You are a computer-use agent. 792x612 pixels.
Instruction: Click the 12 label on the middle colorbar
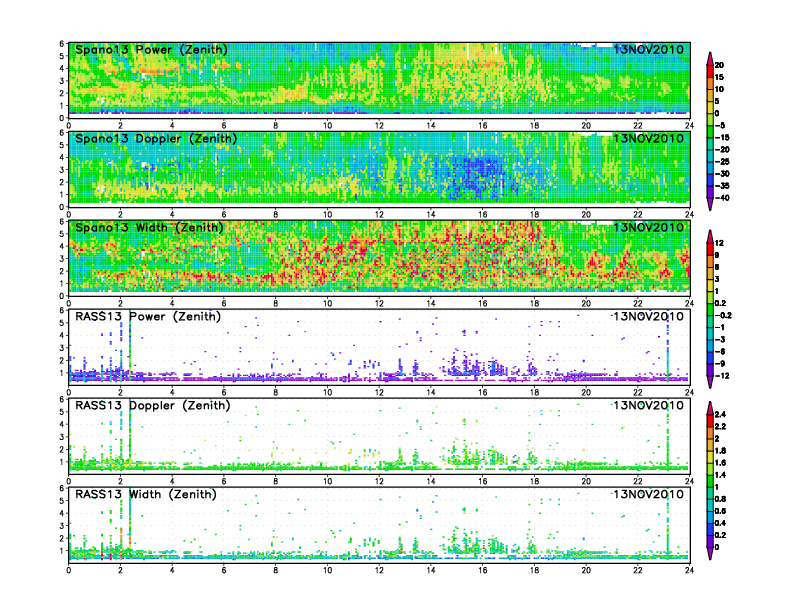pos(719,243)
